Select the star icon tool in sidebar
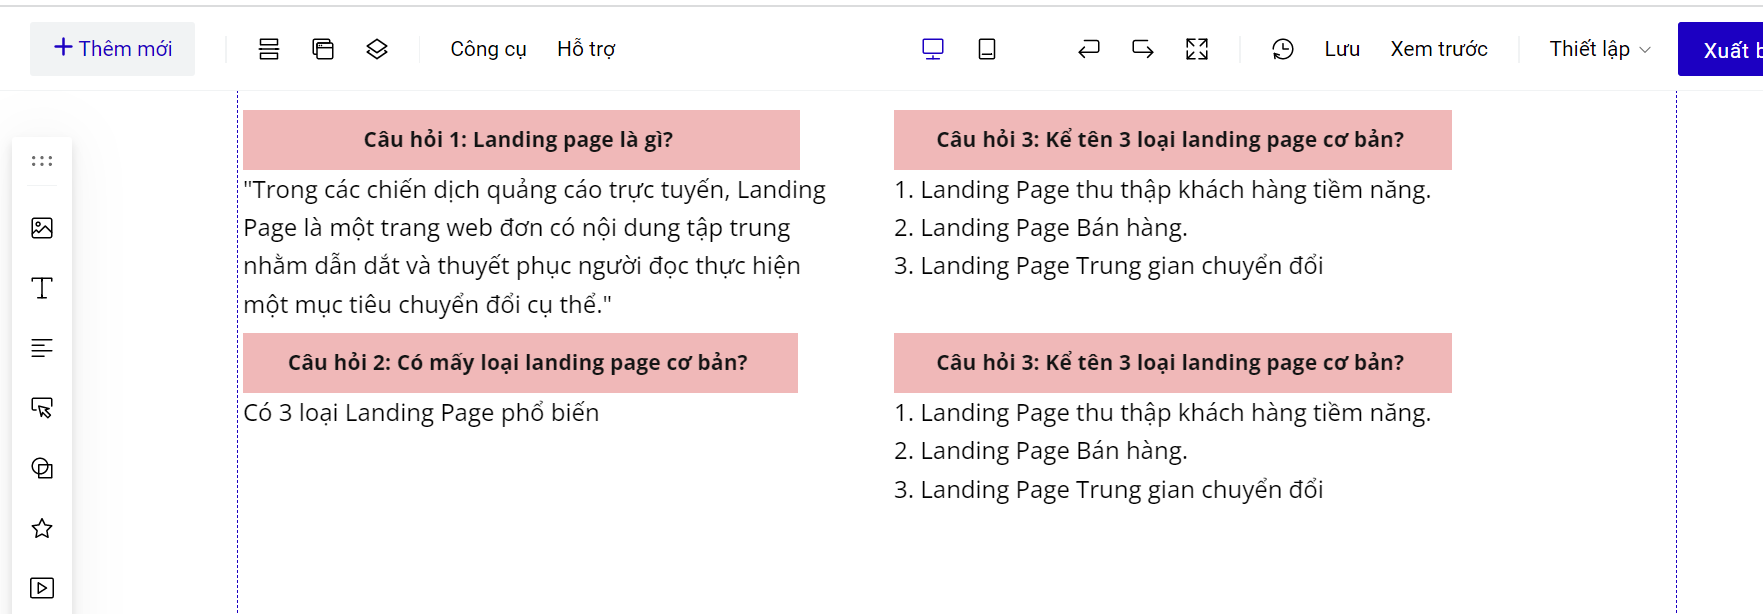Viewport: 1763px width, 614px height. 42,528
